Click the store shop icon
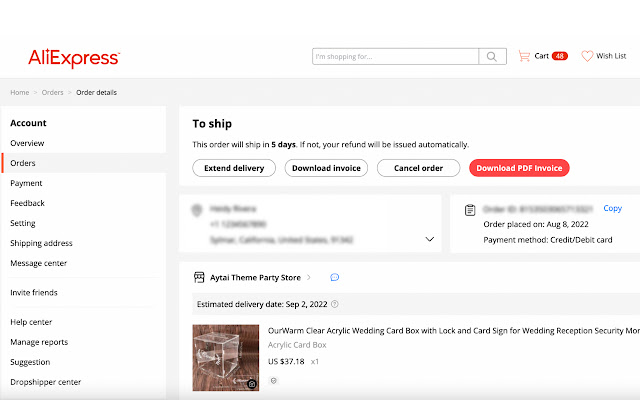This screenshot has height=400, width=640. coord(199,278)
